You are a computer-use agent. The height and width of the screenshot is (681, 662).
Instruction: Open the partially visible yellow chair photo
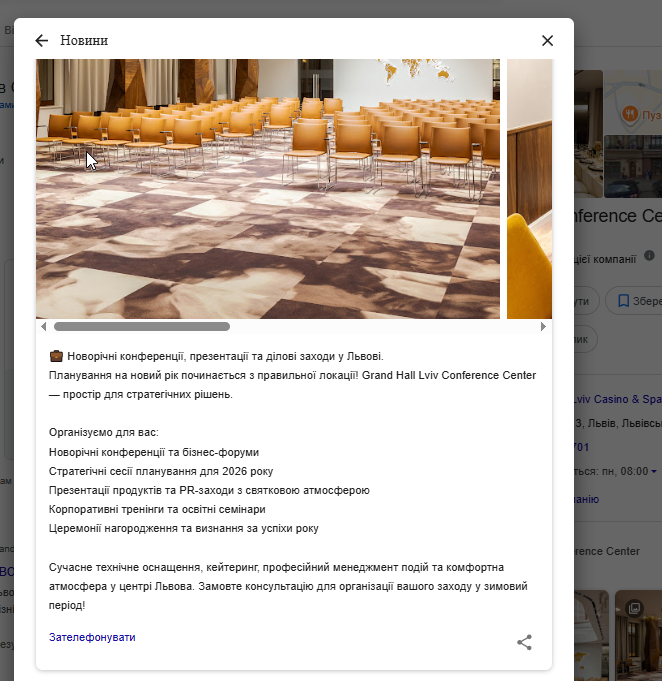point(530,189)
